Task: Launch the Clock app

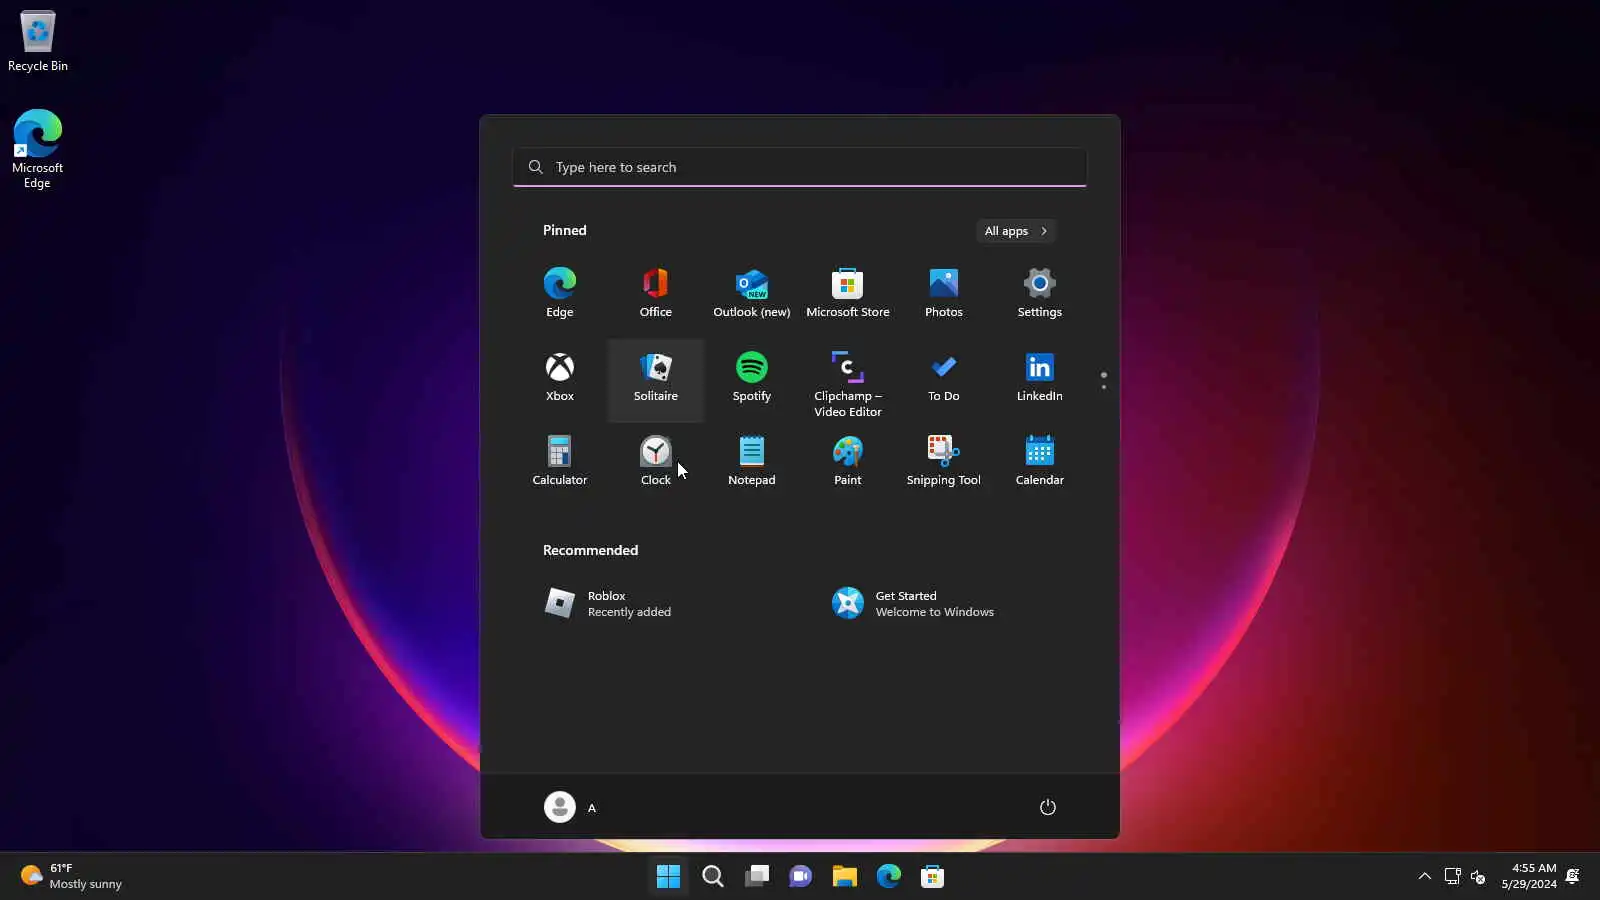Action: click(x=656, y=461)
